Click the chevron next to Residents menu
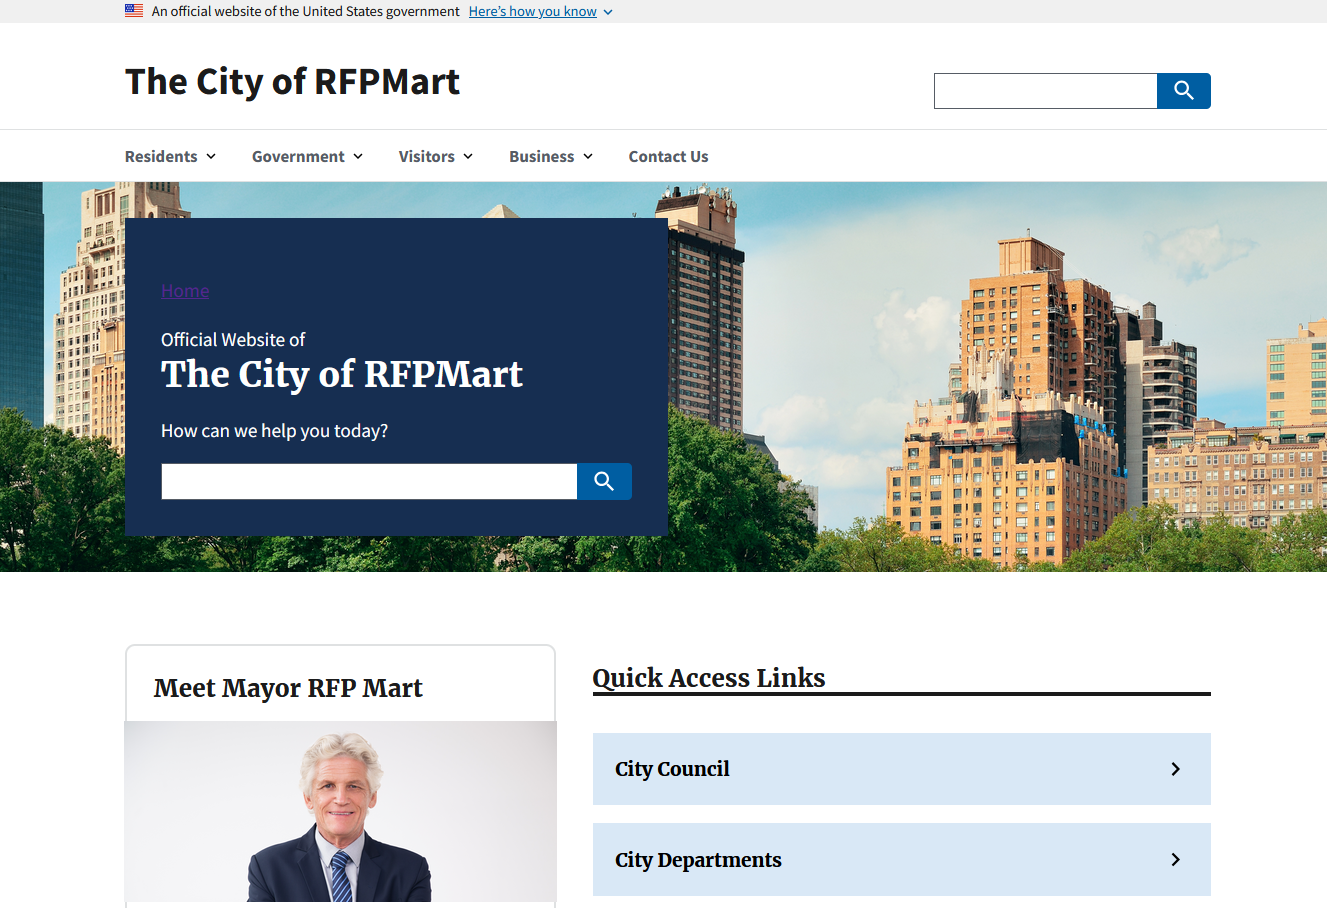1327x908 pixels. point(211,156)
